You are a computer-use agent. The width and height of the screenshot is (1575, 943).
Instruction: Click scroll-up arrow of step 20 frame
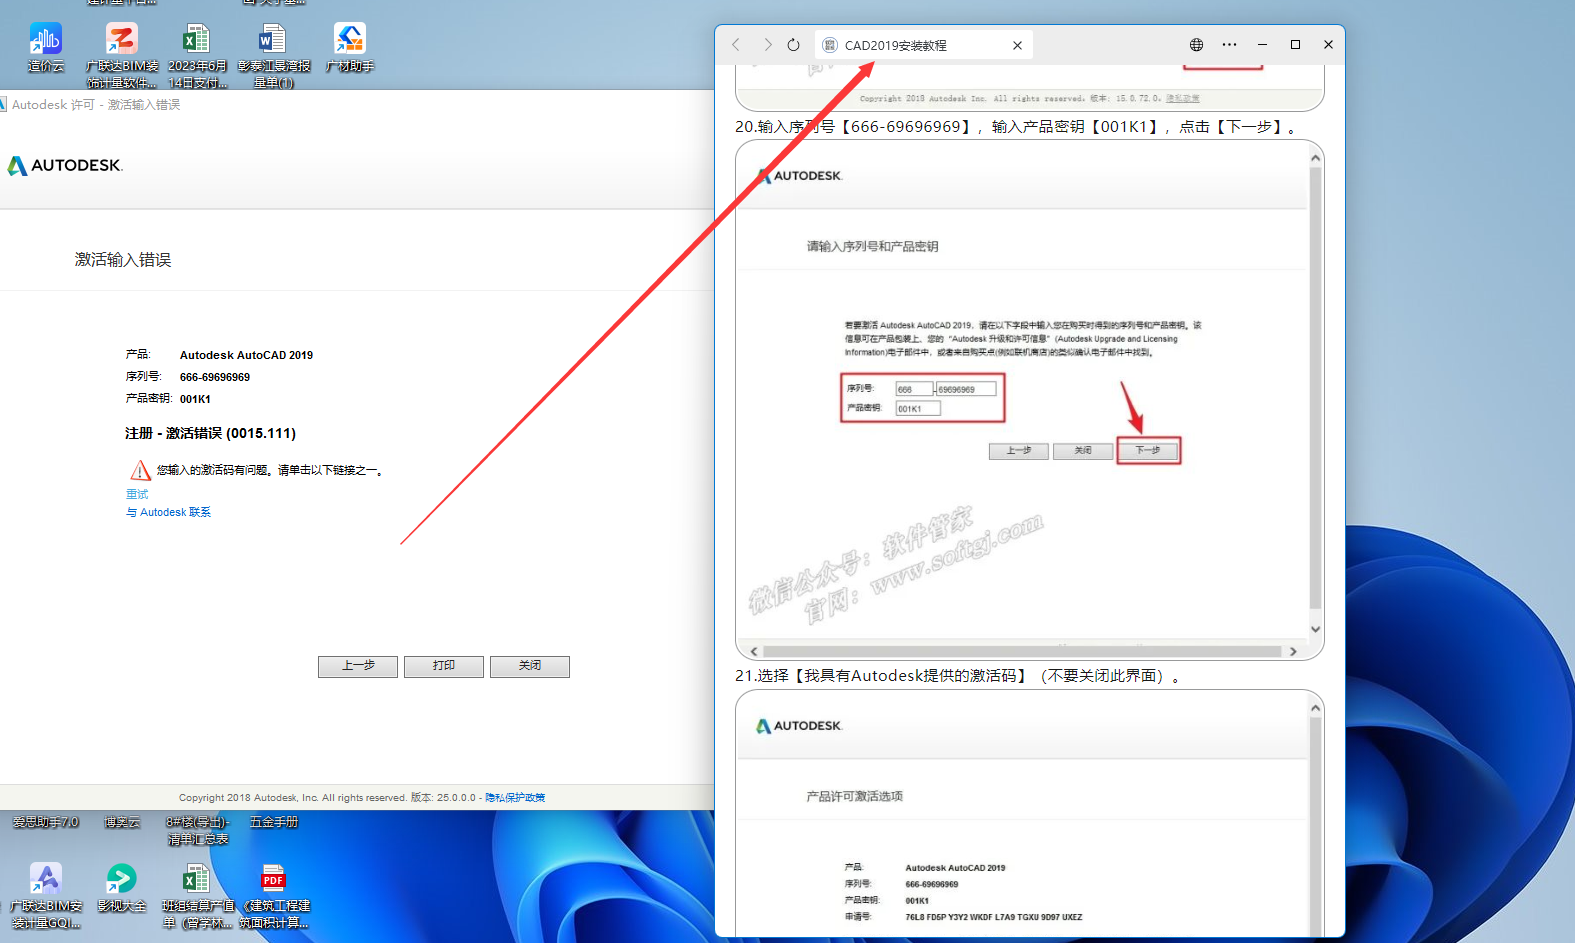pyautogui.click(x=1315, y=158)
